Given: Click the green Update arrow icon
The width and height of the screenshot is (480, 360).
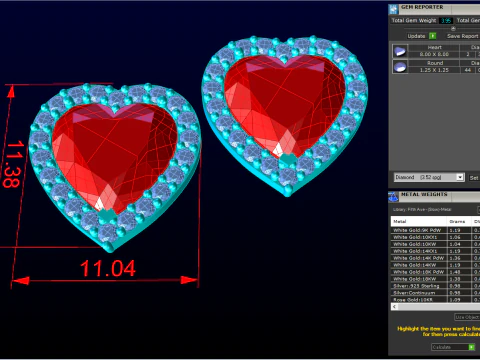Looking at the screenshot, I should pyautogui.click(x=433, y=36).
